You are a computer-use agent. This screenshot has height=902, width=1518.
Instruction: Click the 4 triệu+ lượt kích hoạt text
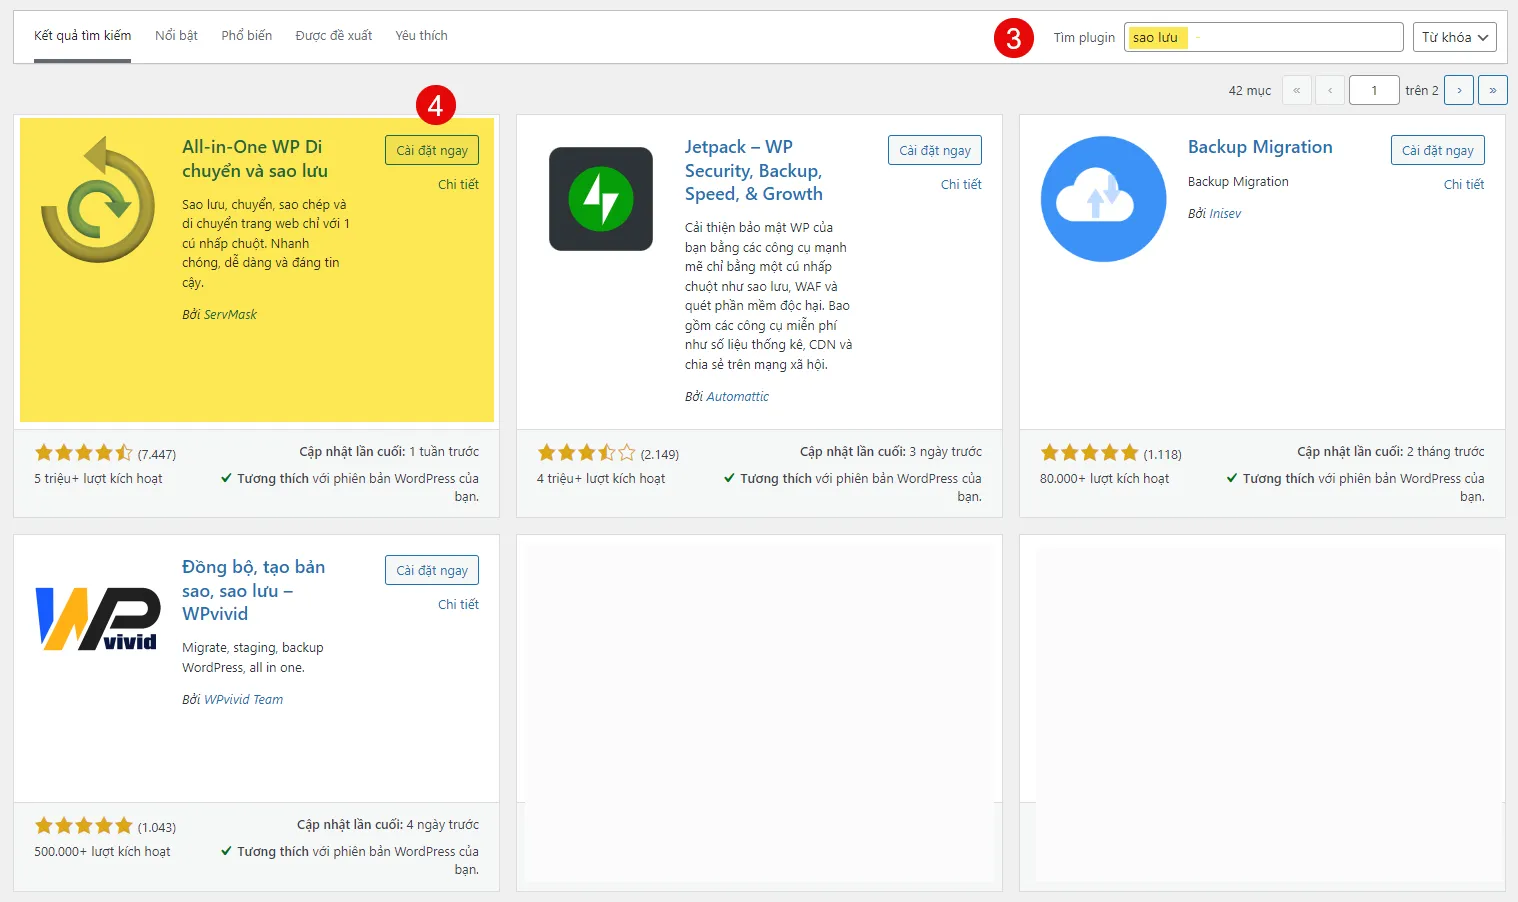[x=601, y=479]
